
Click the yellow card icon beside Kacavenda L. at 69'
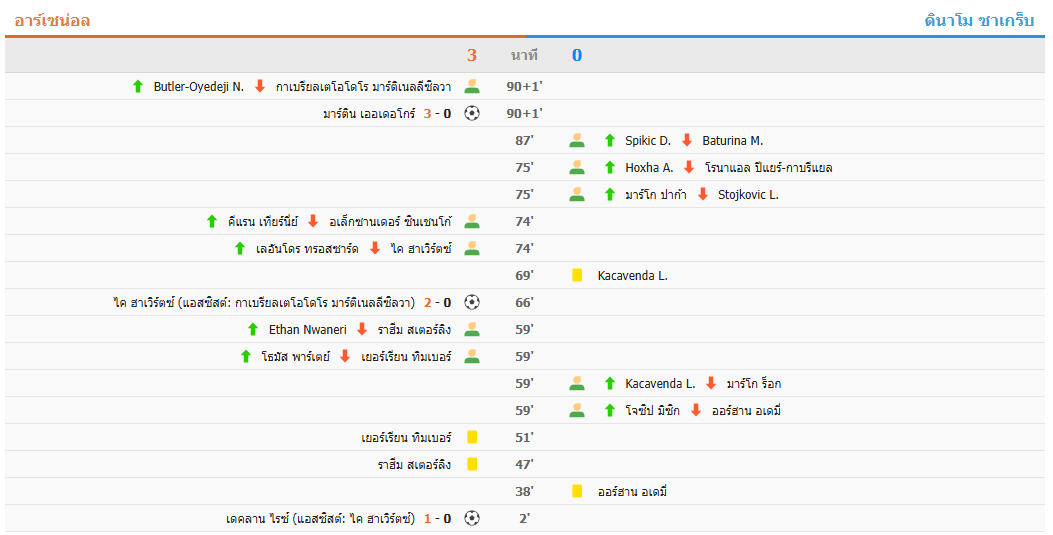(577, 275)
